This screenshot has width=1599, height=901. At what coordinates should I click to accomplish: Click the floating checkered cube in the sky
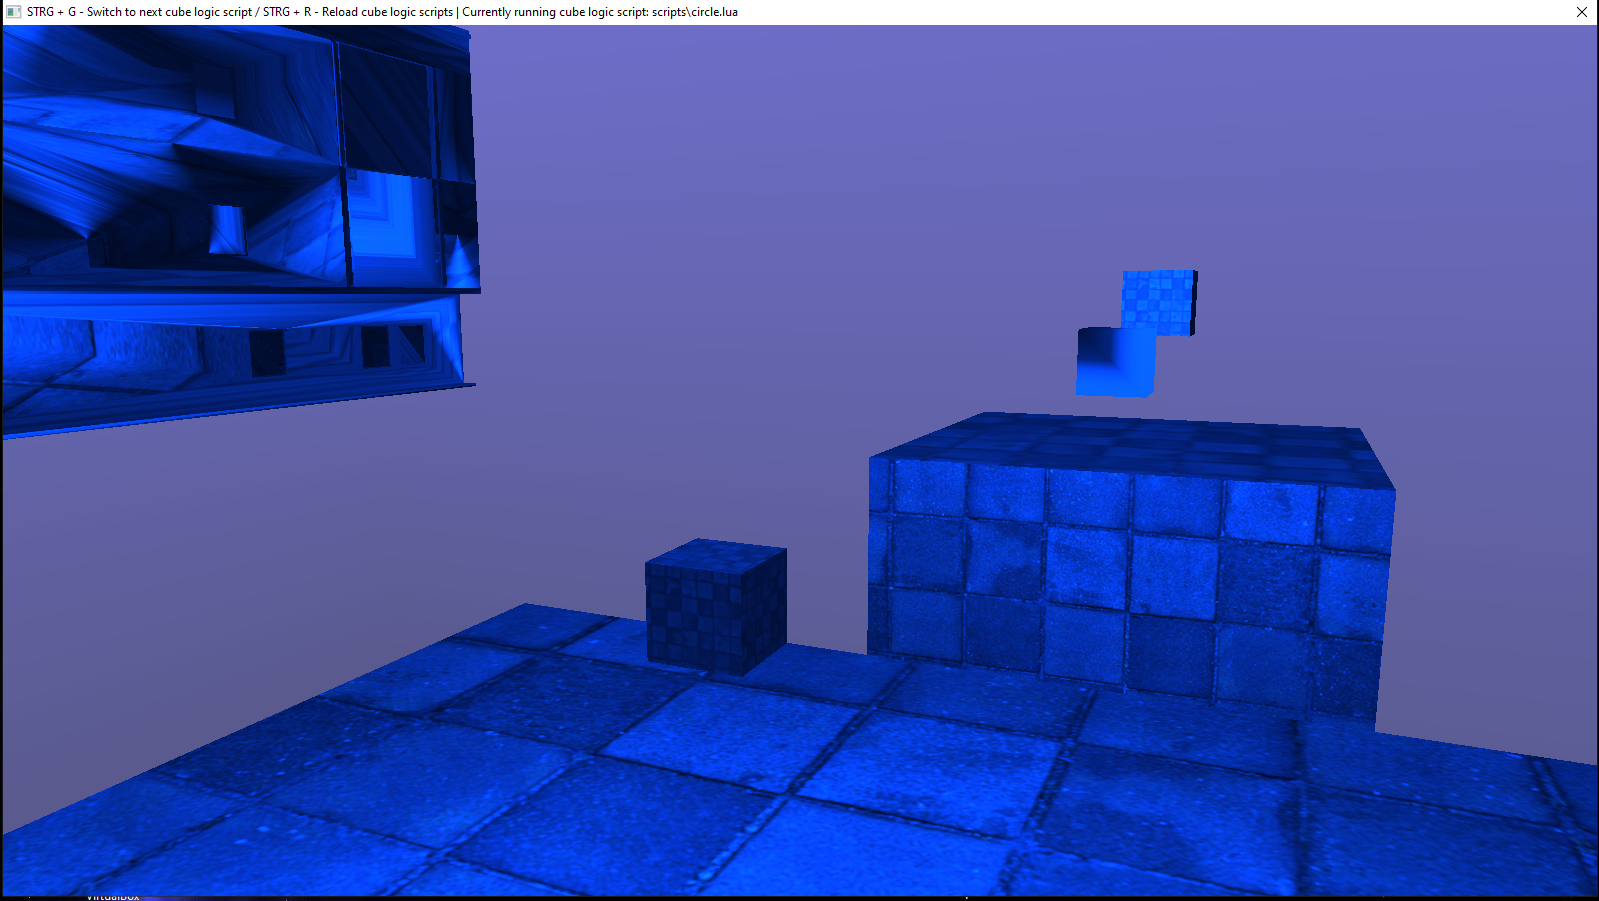[1160, 301]
